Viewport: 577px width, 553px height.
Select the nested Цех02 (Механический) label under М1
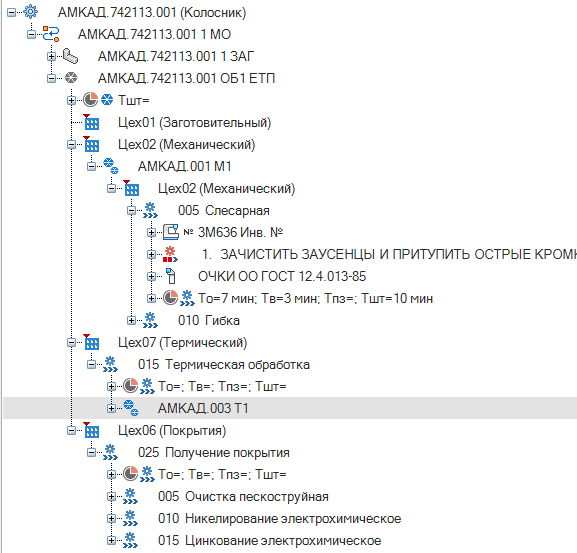[227, 188]
